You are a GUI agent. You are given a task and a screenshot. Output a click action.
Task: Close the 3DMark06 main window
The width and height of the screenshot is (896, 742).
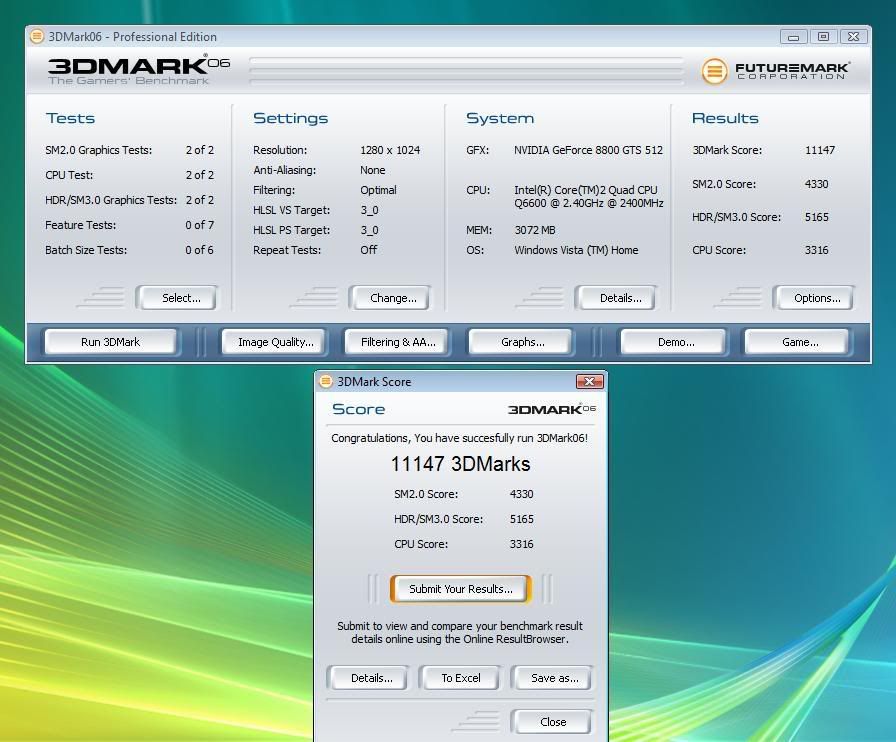click(853, 37)
